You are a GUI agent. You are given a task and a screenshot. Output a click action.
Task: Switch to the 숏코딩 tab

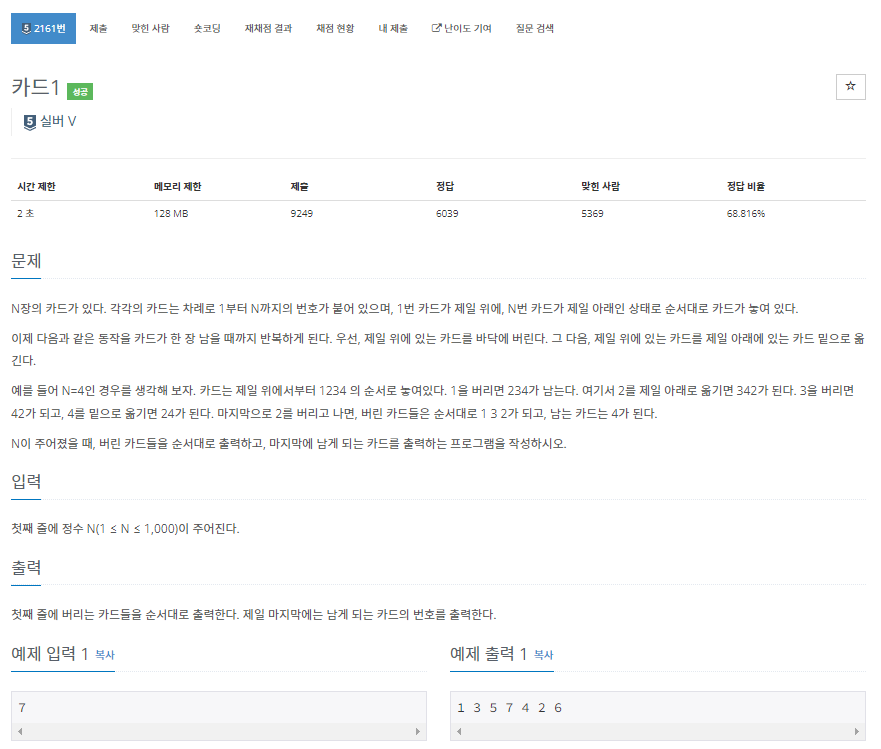click(x=207, y=28)
